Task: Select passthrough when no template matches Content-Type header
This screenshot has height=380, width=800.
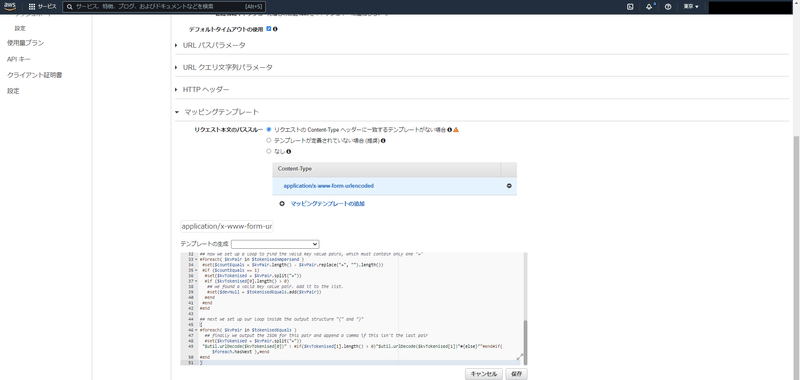Action: click(269, 130)
